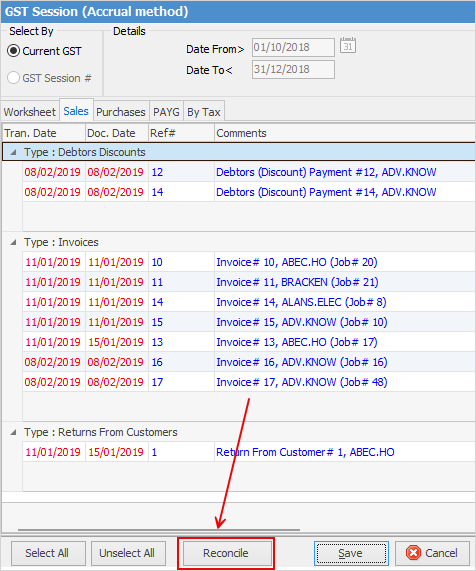476x571 pixels.
Task: Save the GST session
Action: (x=351, y=553)
